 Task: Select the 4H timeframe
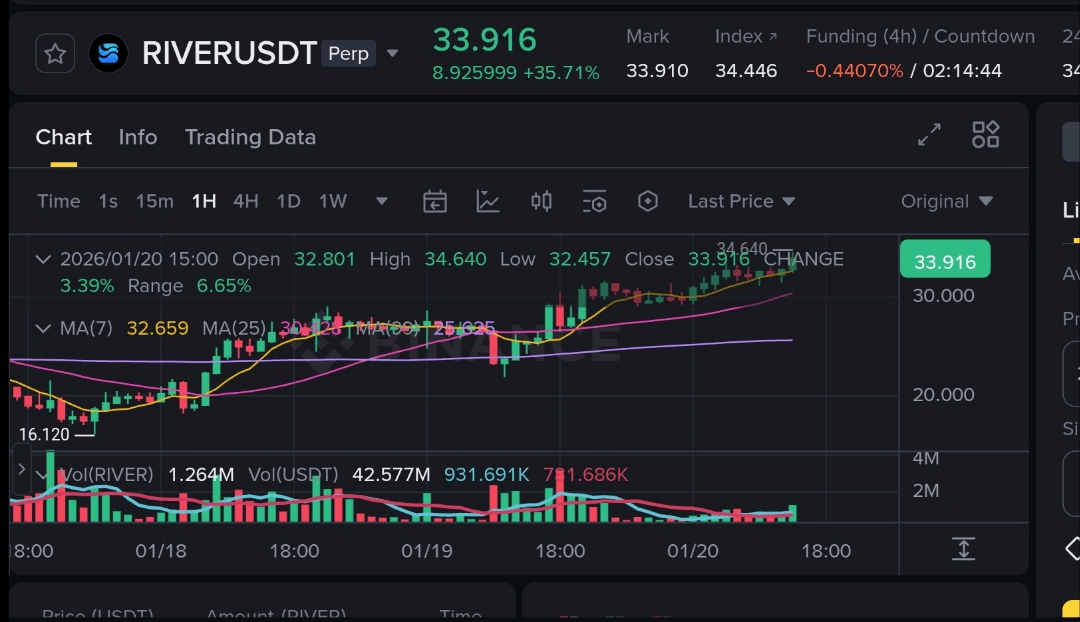pos(246,201)
